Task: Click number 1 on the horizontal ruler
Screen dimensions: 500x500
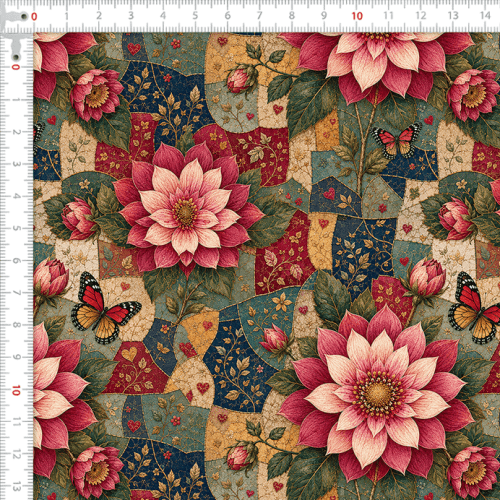Action: click(x=67, y=16)
